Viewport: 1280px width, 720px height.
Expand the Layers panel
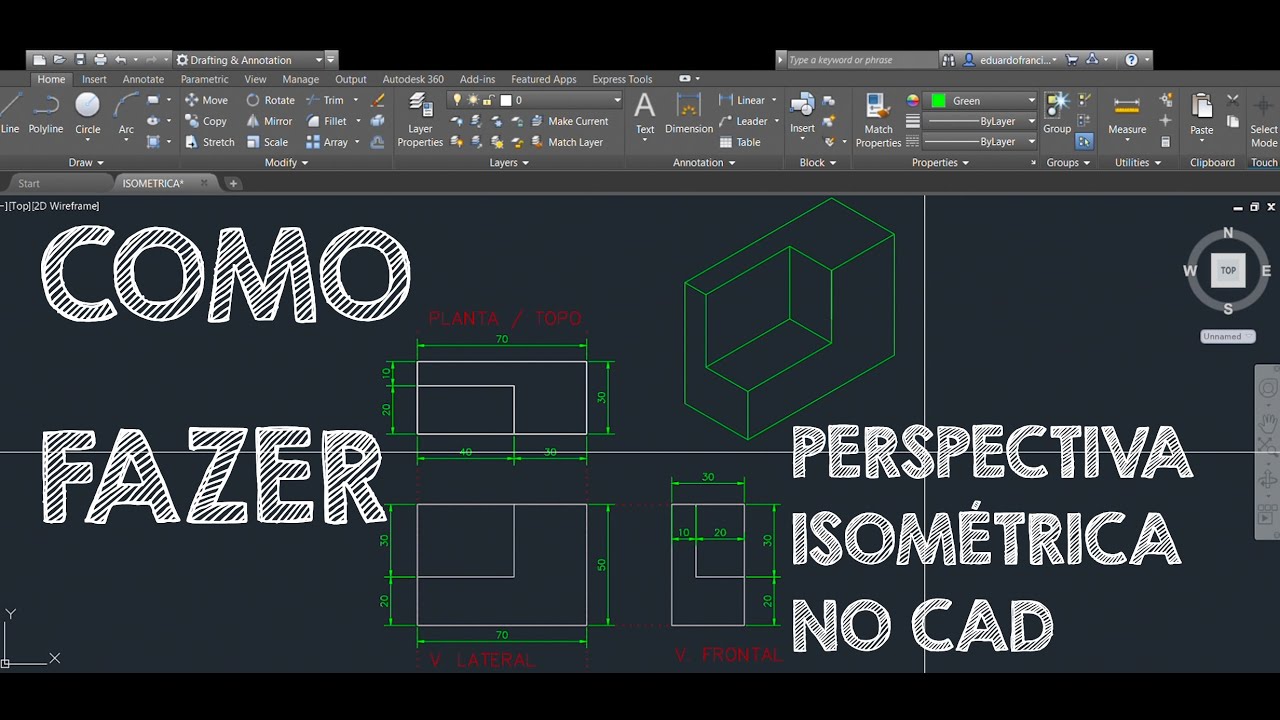click(510, 162)
